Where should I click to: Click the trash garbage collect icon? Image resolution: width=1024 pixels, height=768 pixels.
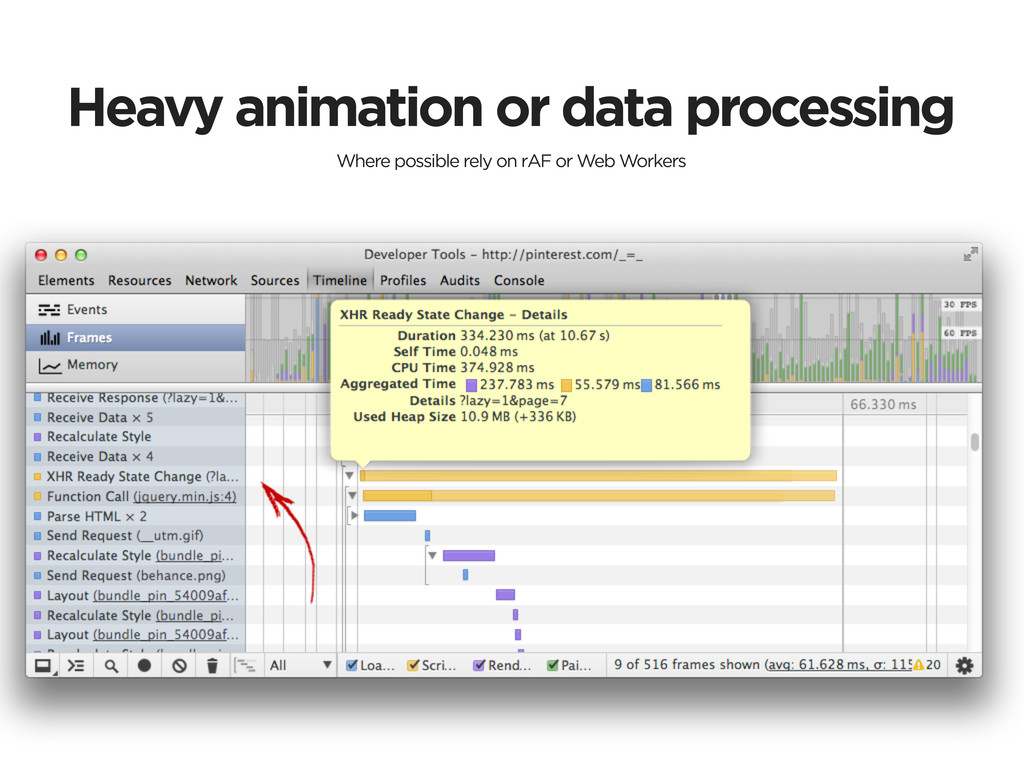pos(212,665)
